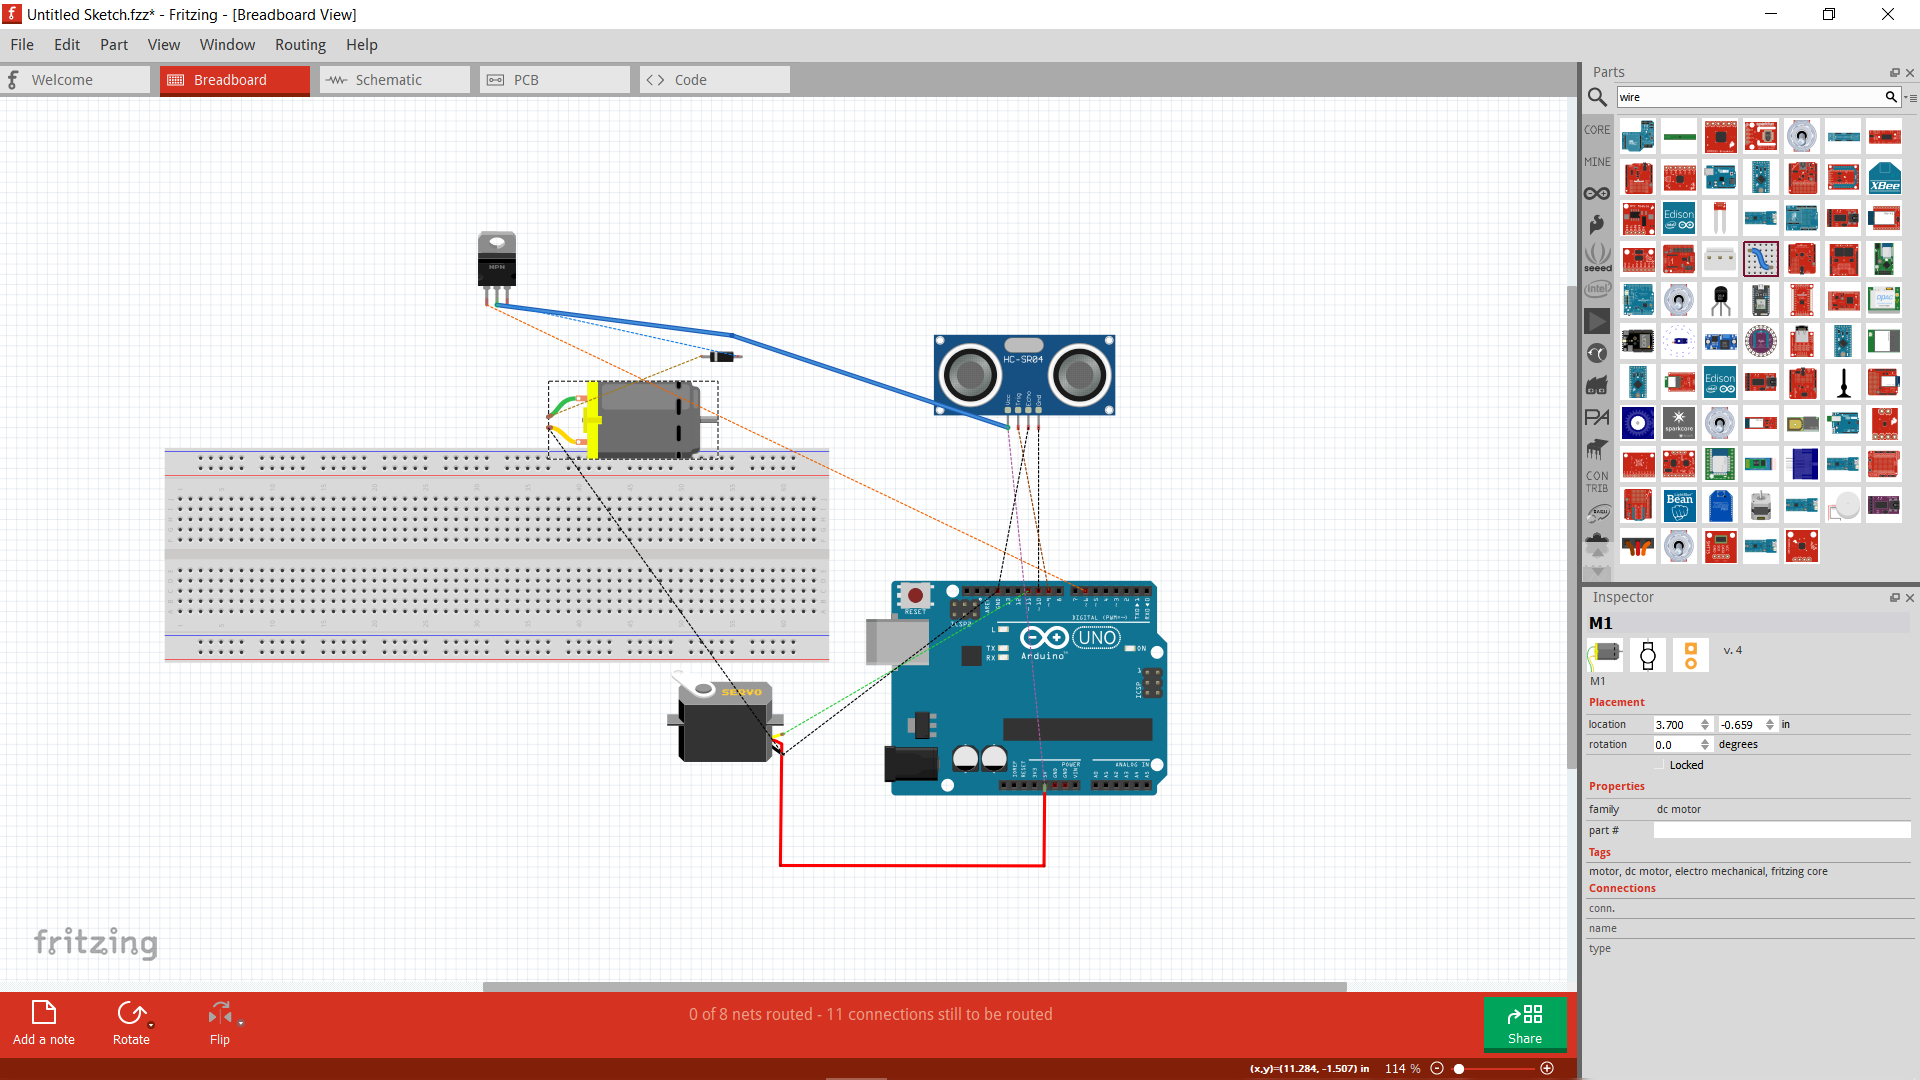Open the MINE parts bin
The height and width of the screenshot is (1080, 1920).
click(1597, 161)
